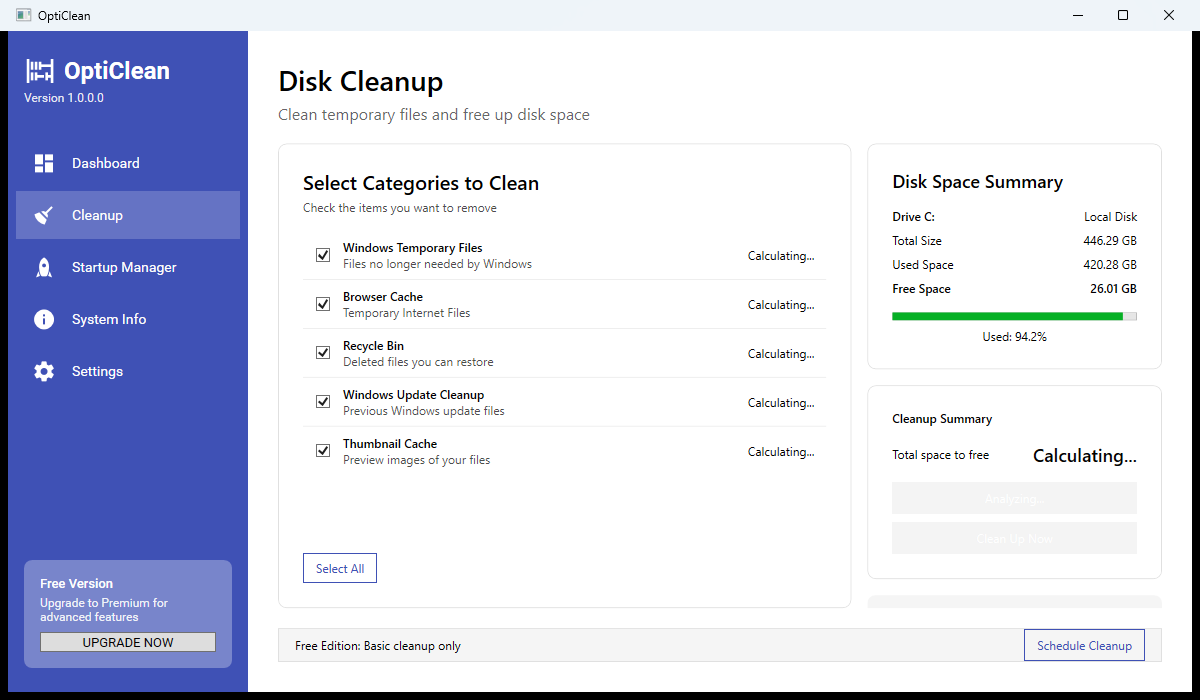Click the disk usage progress bar
This screenshot has height=700, width=1200.
click(x=1014, y=316)
